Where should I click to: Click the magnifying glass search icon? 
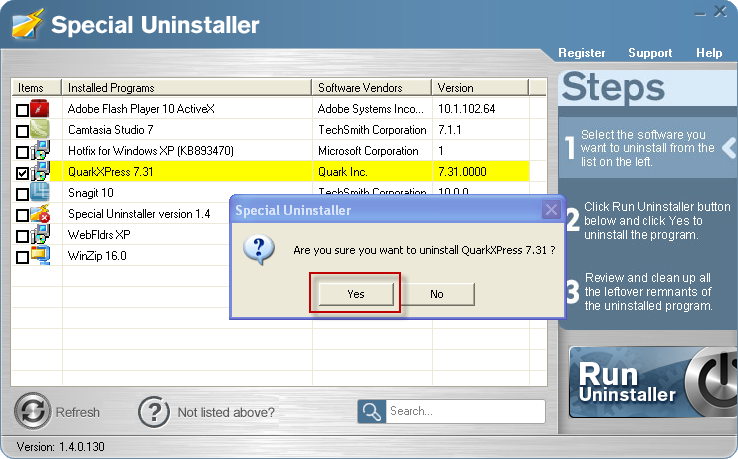372,411
